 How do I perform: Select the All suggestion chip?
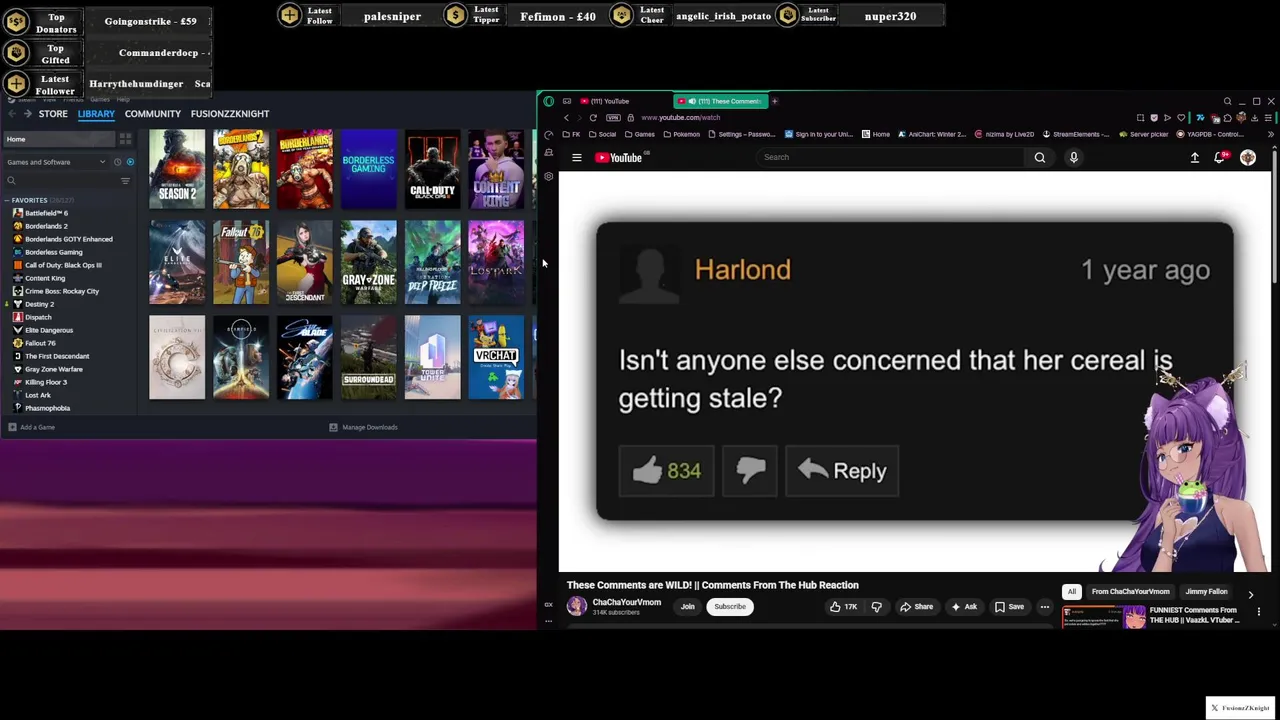(x=1071, y=592)
